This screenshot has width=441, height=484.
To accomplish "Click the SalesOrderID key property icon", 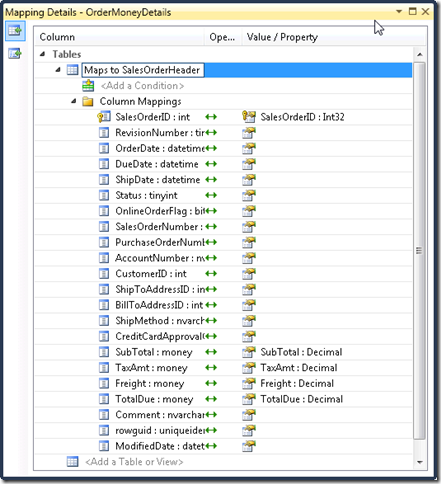I will tap(249, 117).
